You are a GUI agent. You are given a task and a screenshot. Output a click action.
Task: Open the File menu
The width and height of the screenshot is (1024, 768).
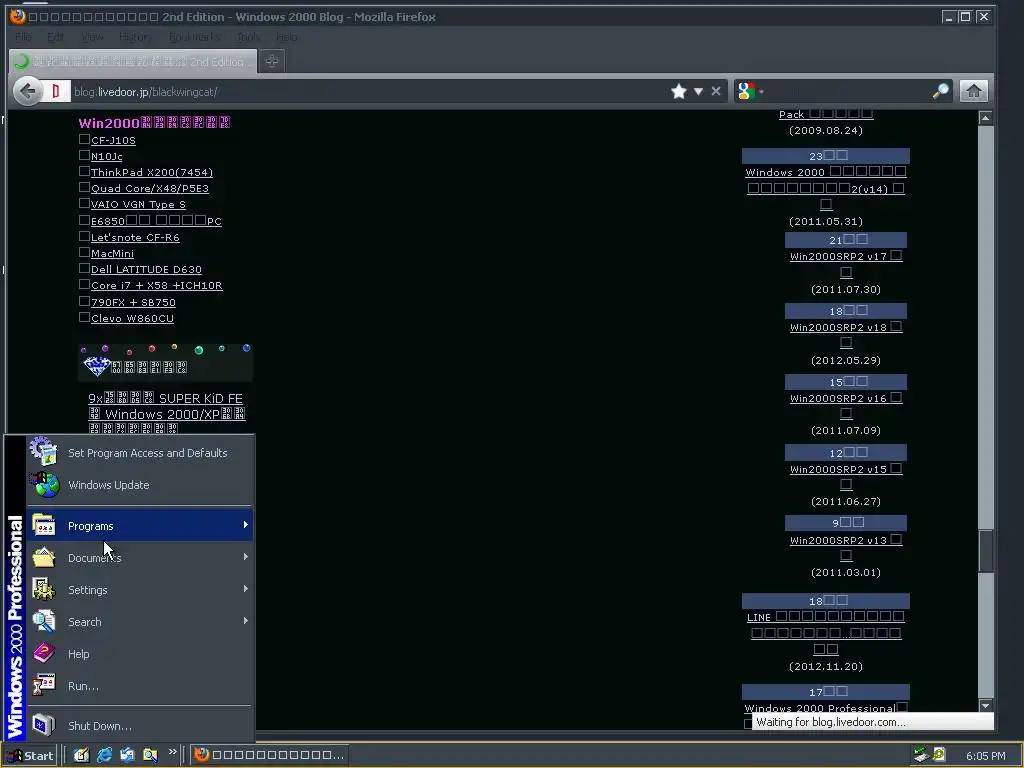pyautogui.click(x=24, y=37)
